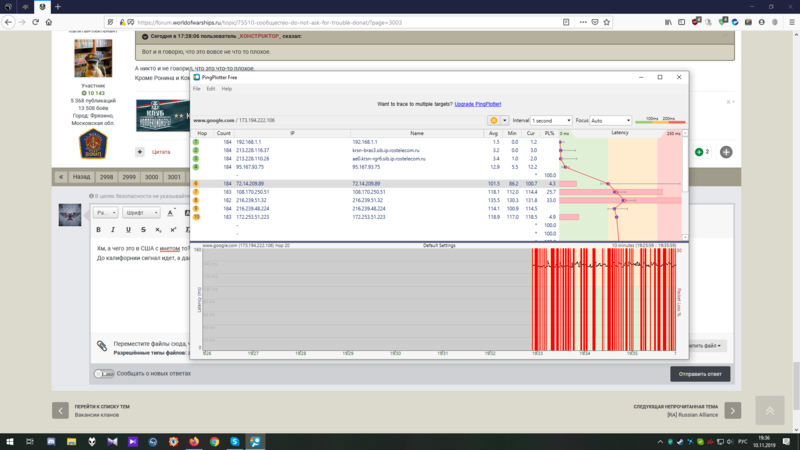
Task: Click the plus multiquote button beside Цитата
Action: 140,152
